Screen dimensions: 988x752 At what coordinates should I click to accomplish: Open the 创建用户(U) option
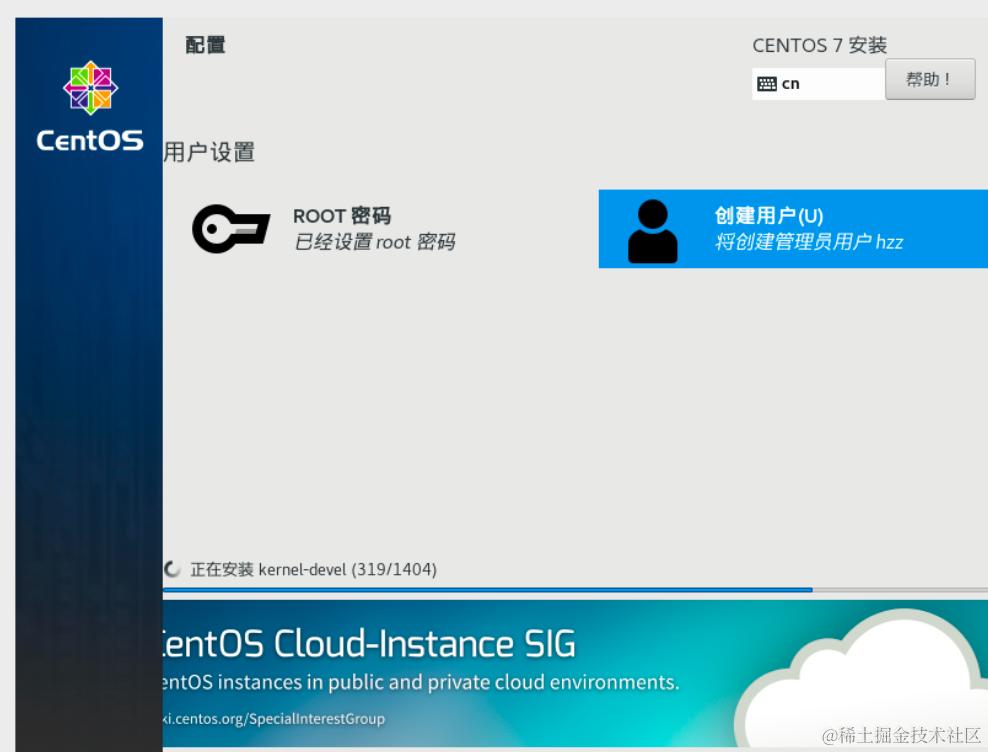point(793,229)
